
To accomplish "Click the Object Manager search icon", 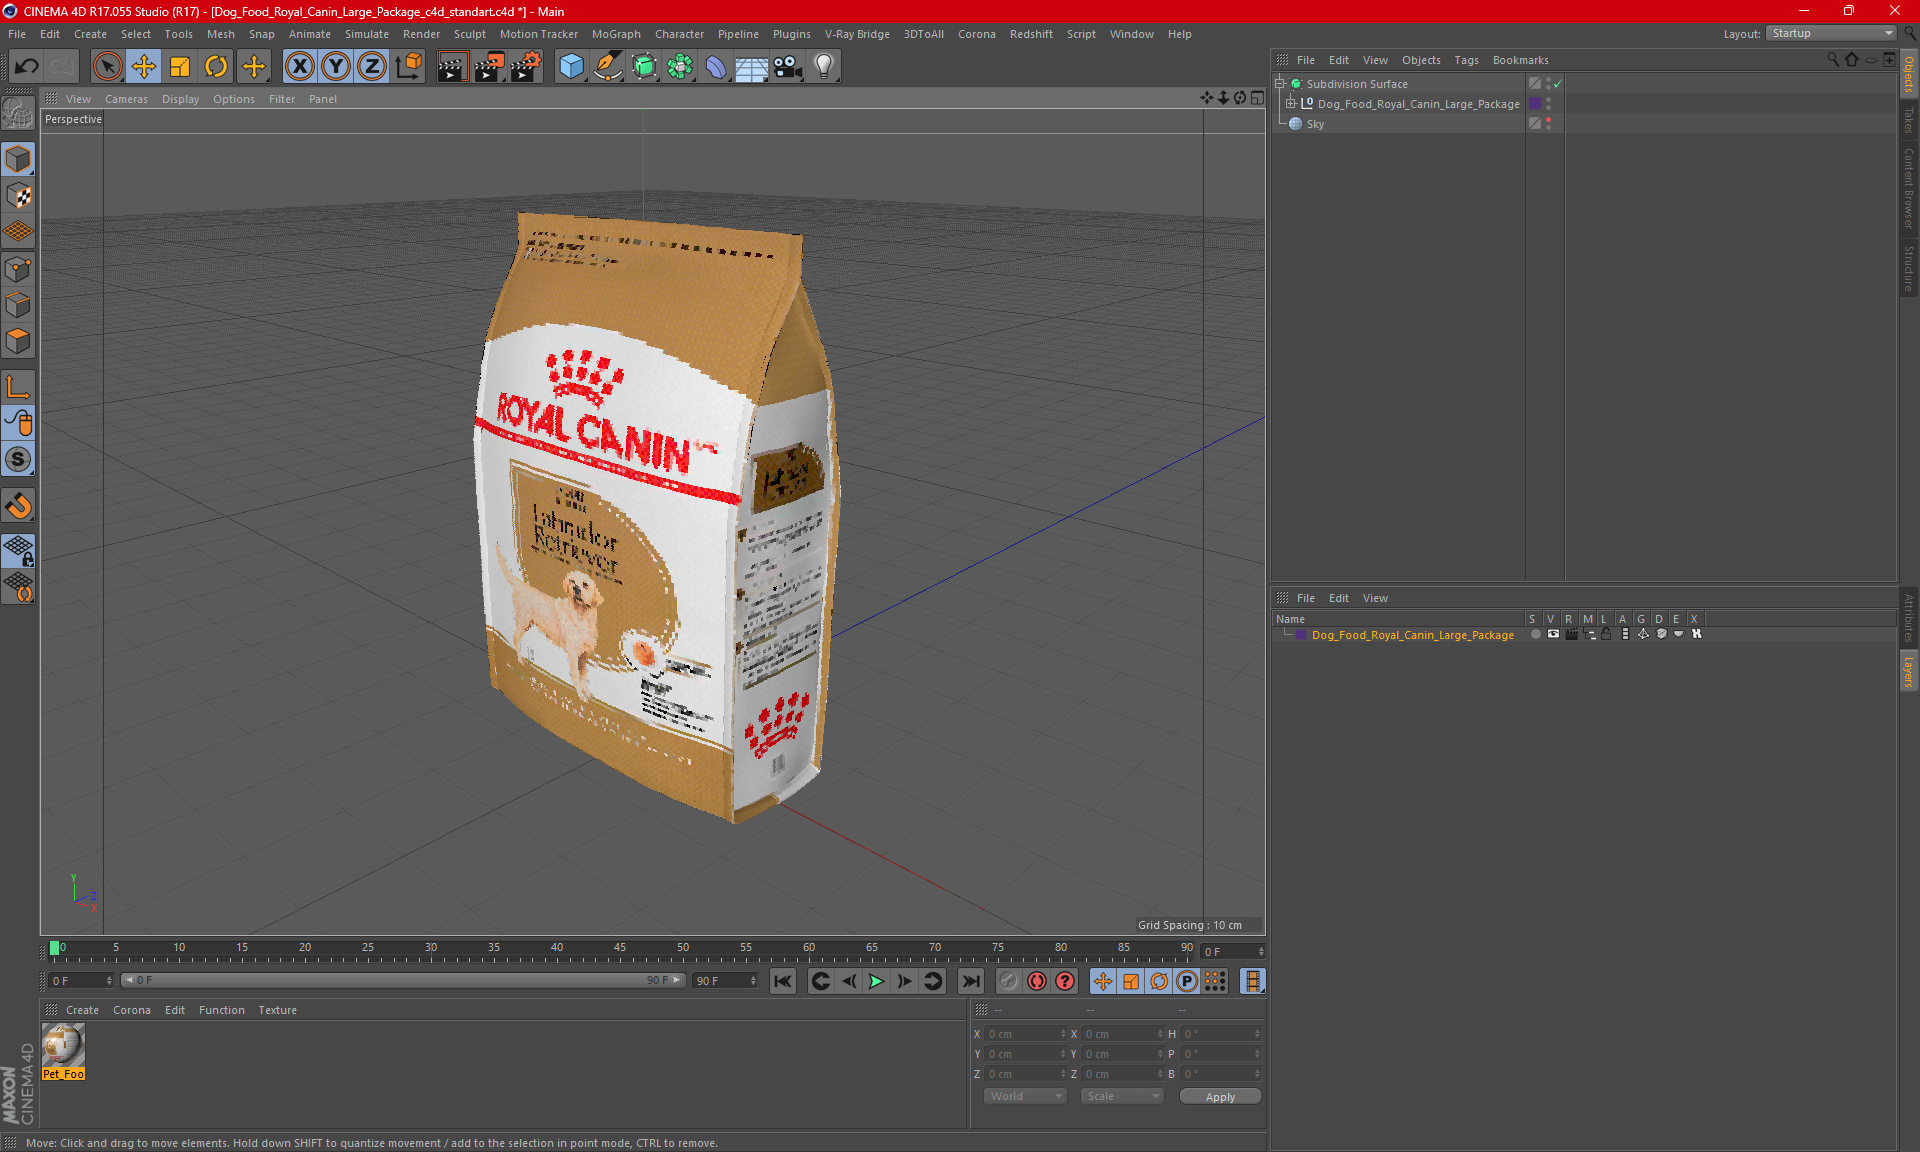I will tap(1833, 60).
